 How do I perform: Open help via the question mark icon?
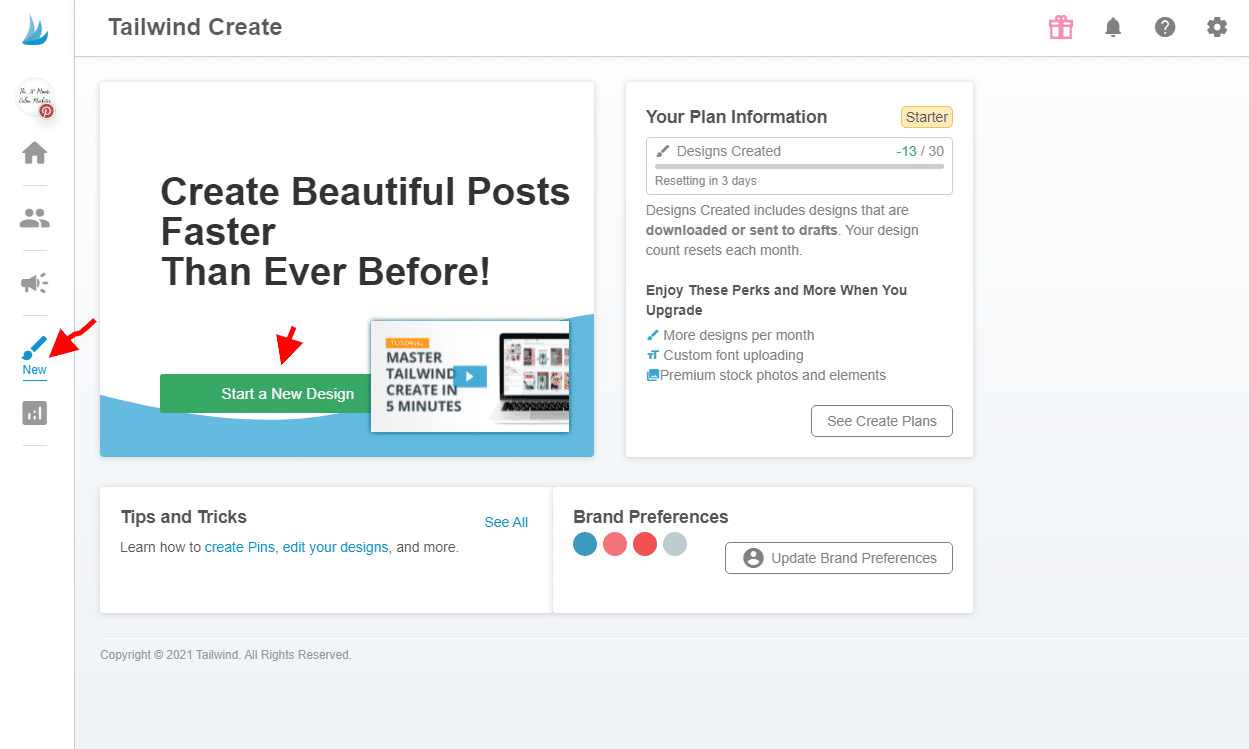click(x=1165, y=27)
